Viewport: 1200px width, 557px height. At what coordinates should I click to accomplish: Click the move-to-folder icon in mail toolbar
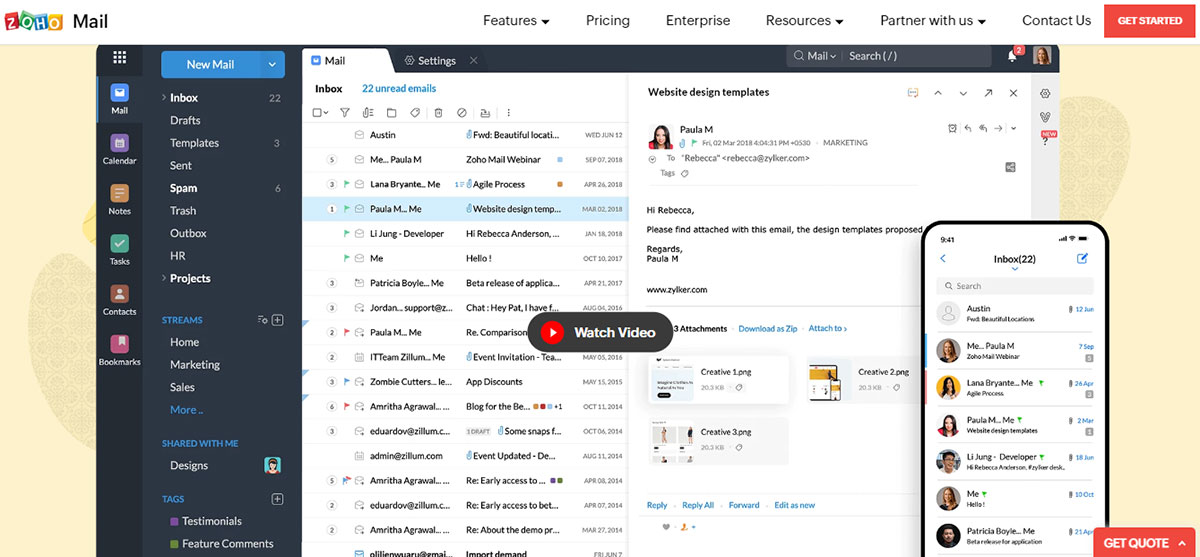391,113
